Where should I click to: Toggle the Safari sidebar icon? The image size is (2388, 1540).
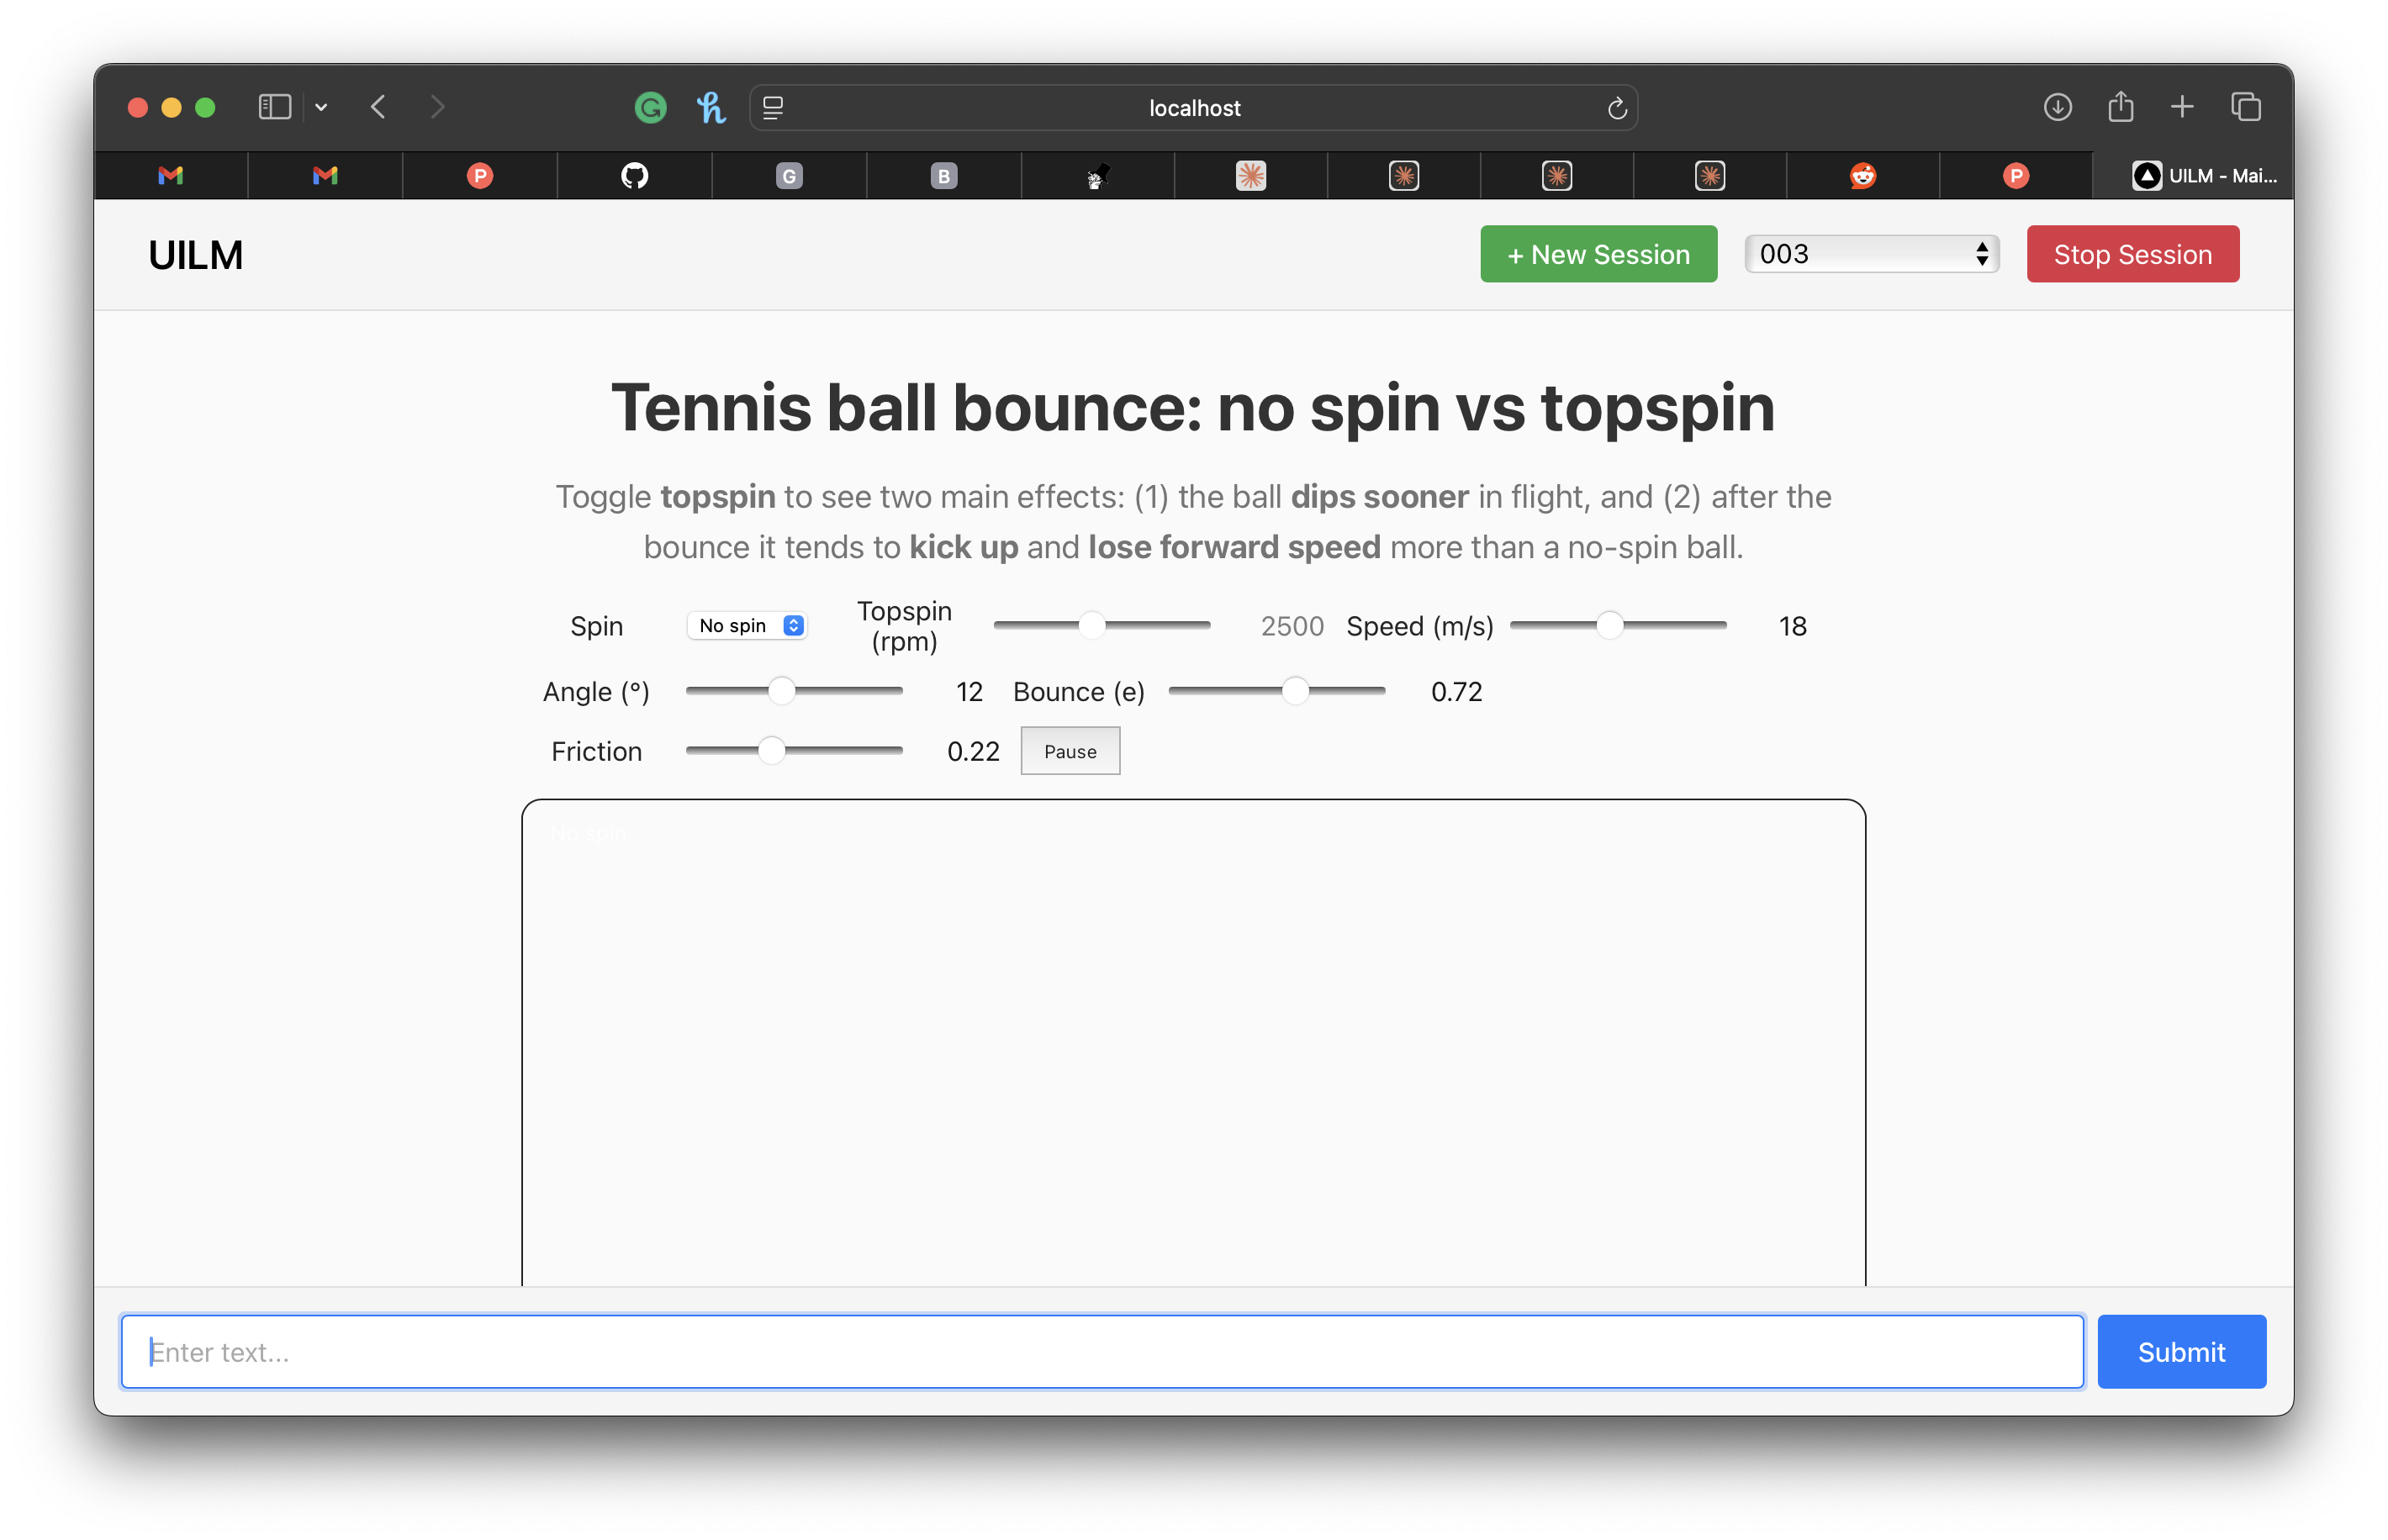274,107
